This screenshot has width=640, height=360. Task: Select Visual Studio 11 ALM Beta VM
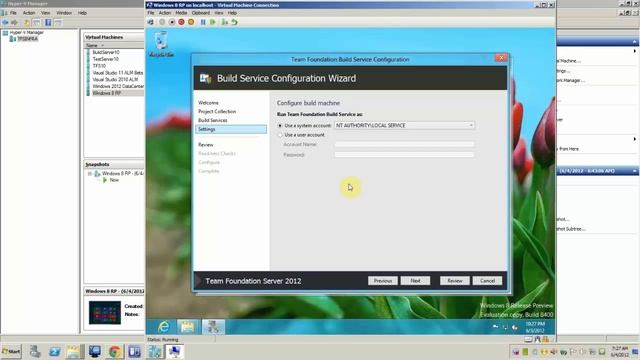(x=118, y=73)
